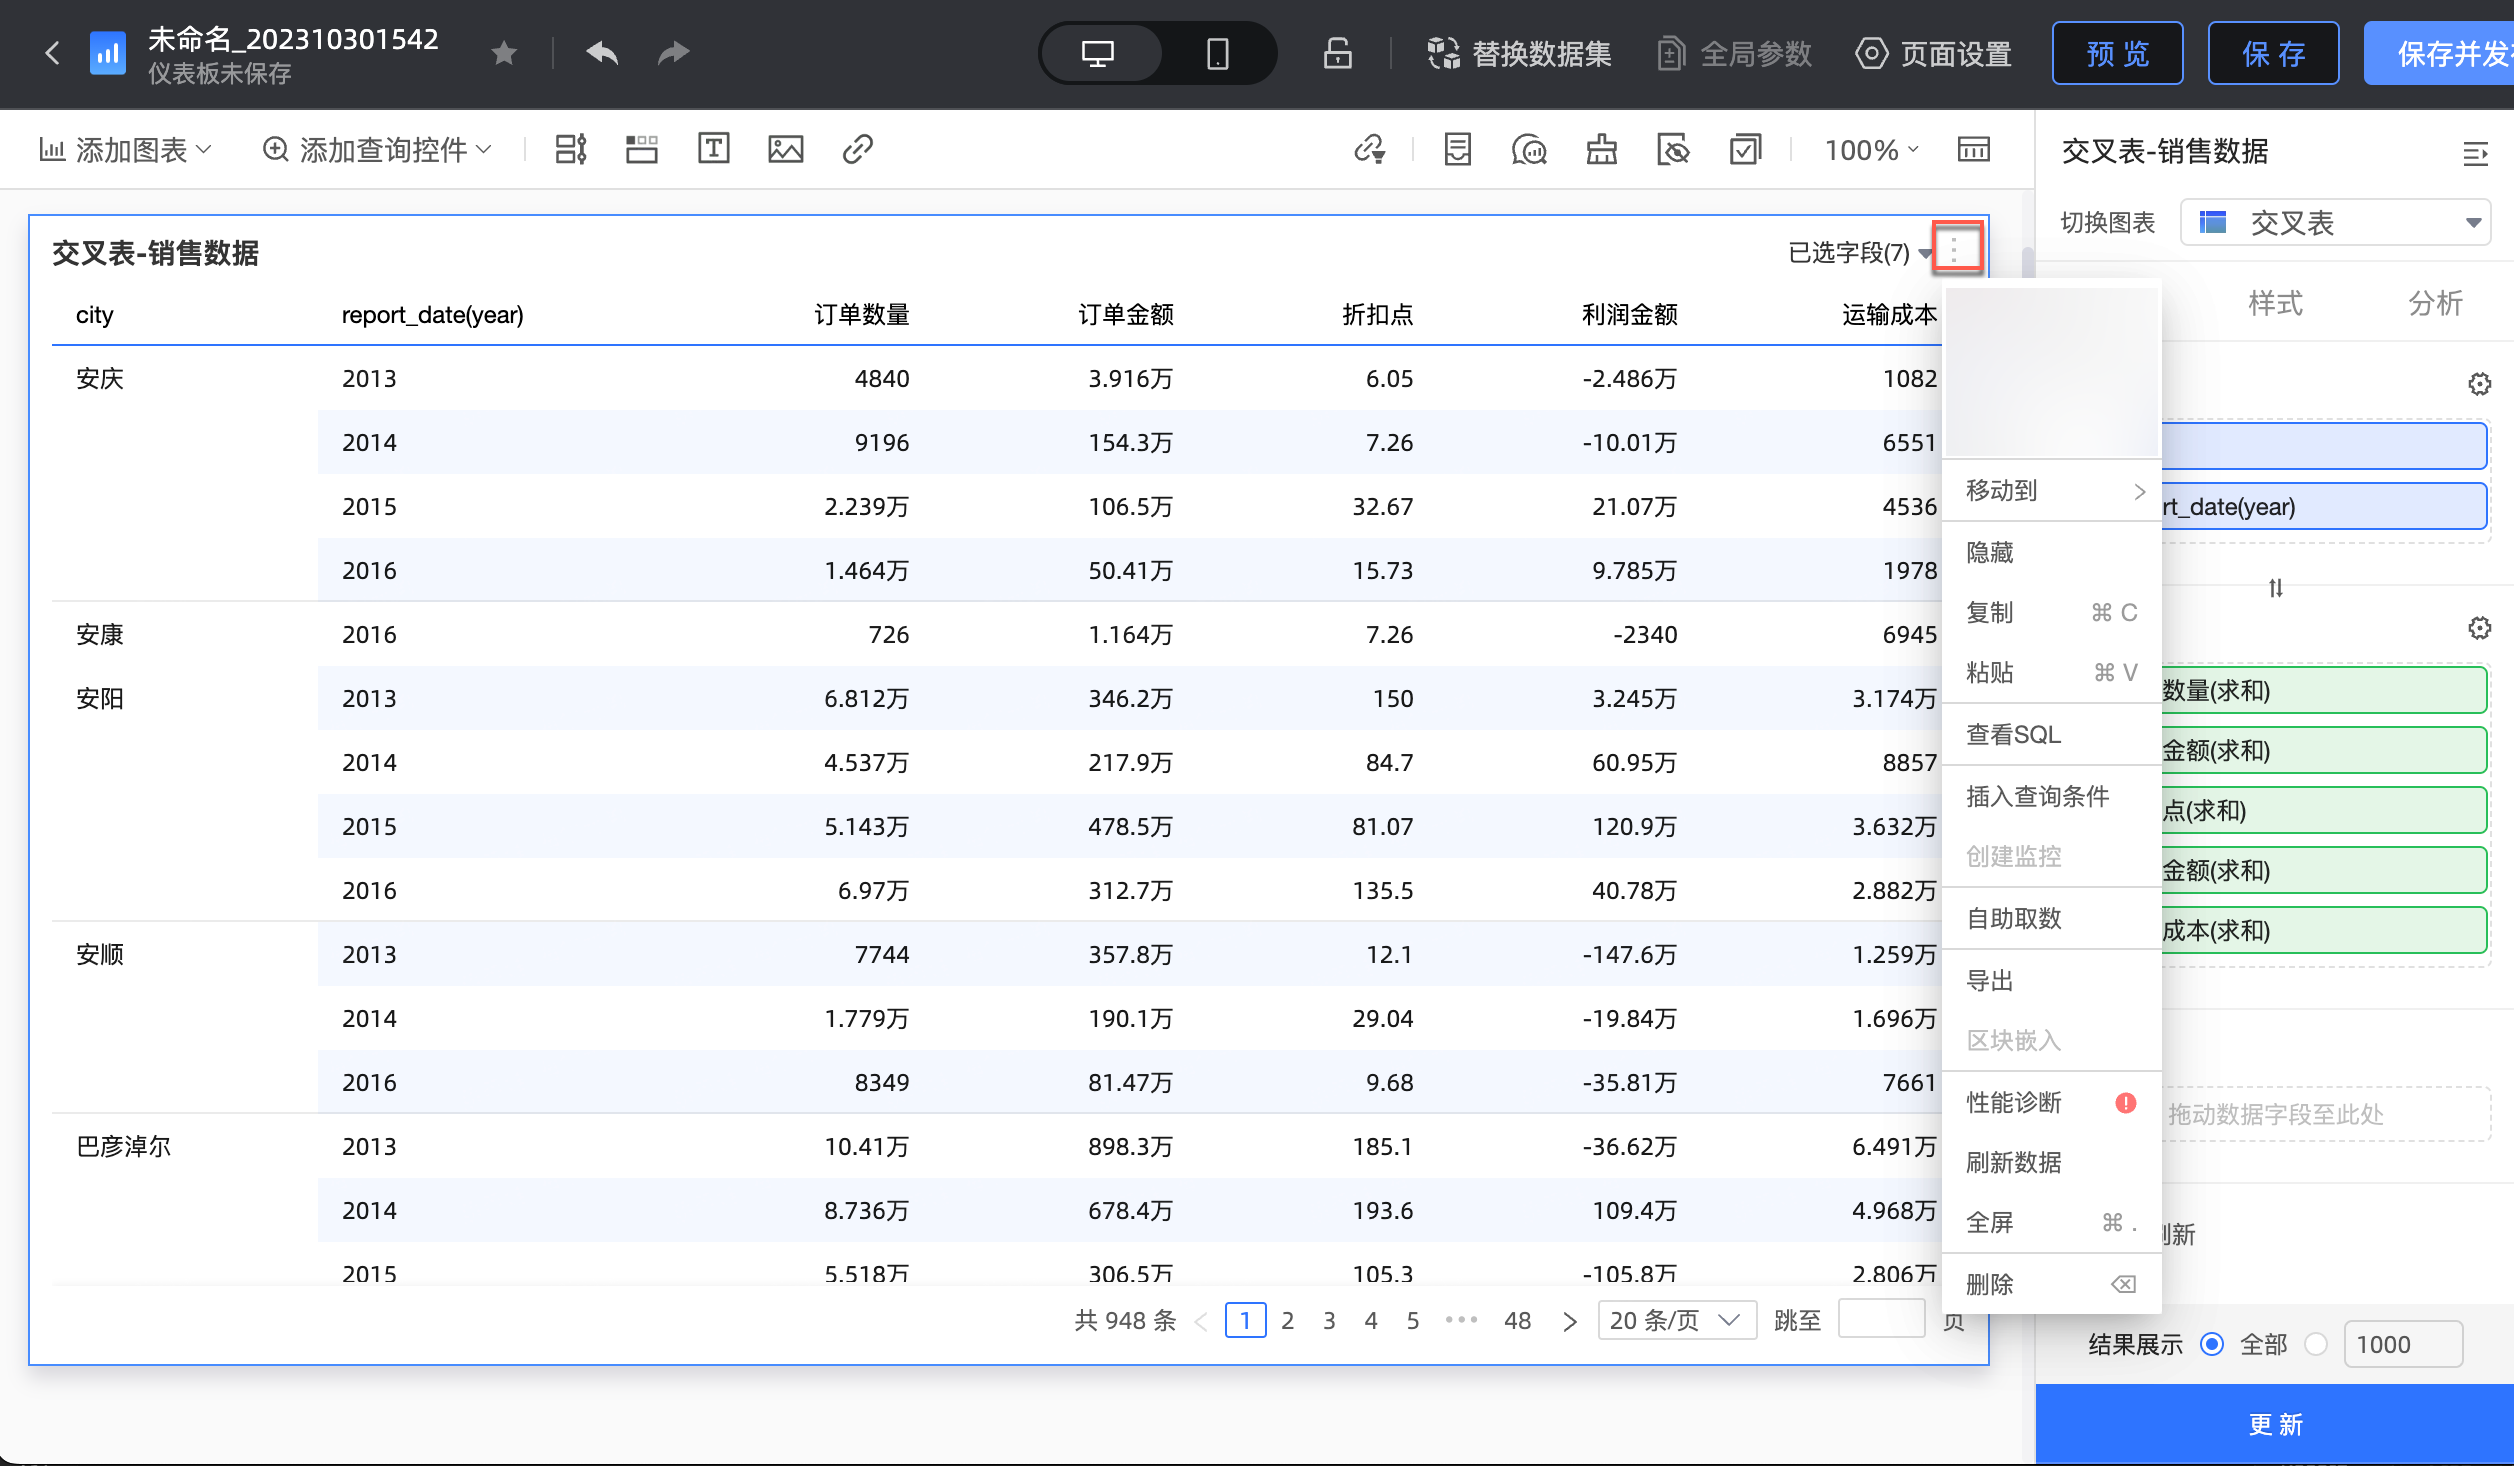Viewport: 2514px width, 1466px height.
Task: Go to page 2 of table
Action: 1288,1321
